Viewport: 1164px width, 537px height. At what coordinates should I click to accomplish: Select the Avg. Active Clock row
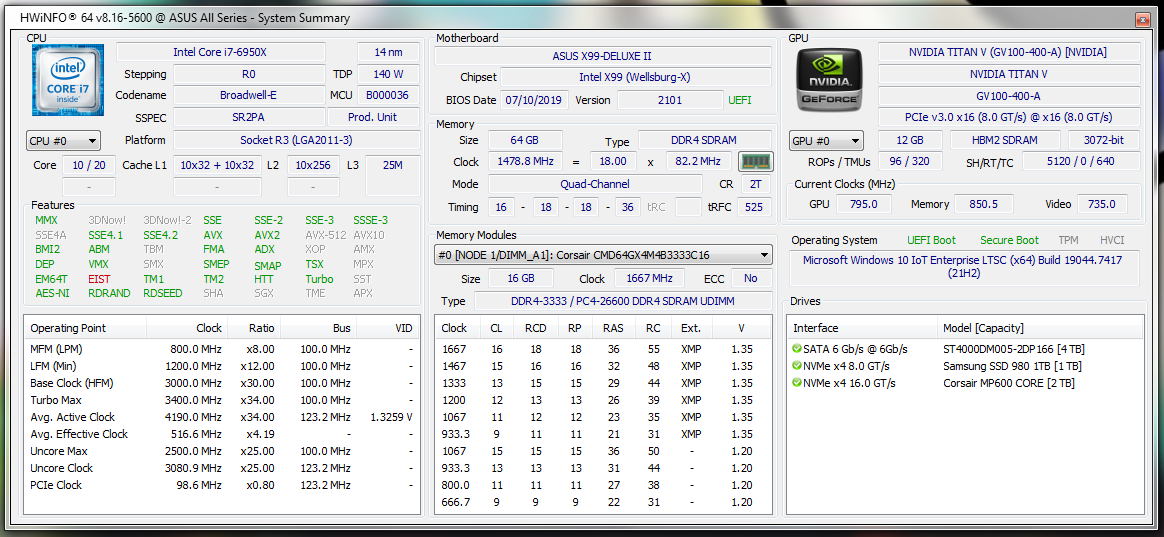click(222, 417)
